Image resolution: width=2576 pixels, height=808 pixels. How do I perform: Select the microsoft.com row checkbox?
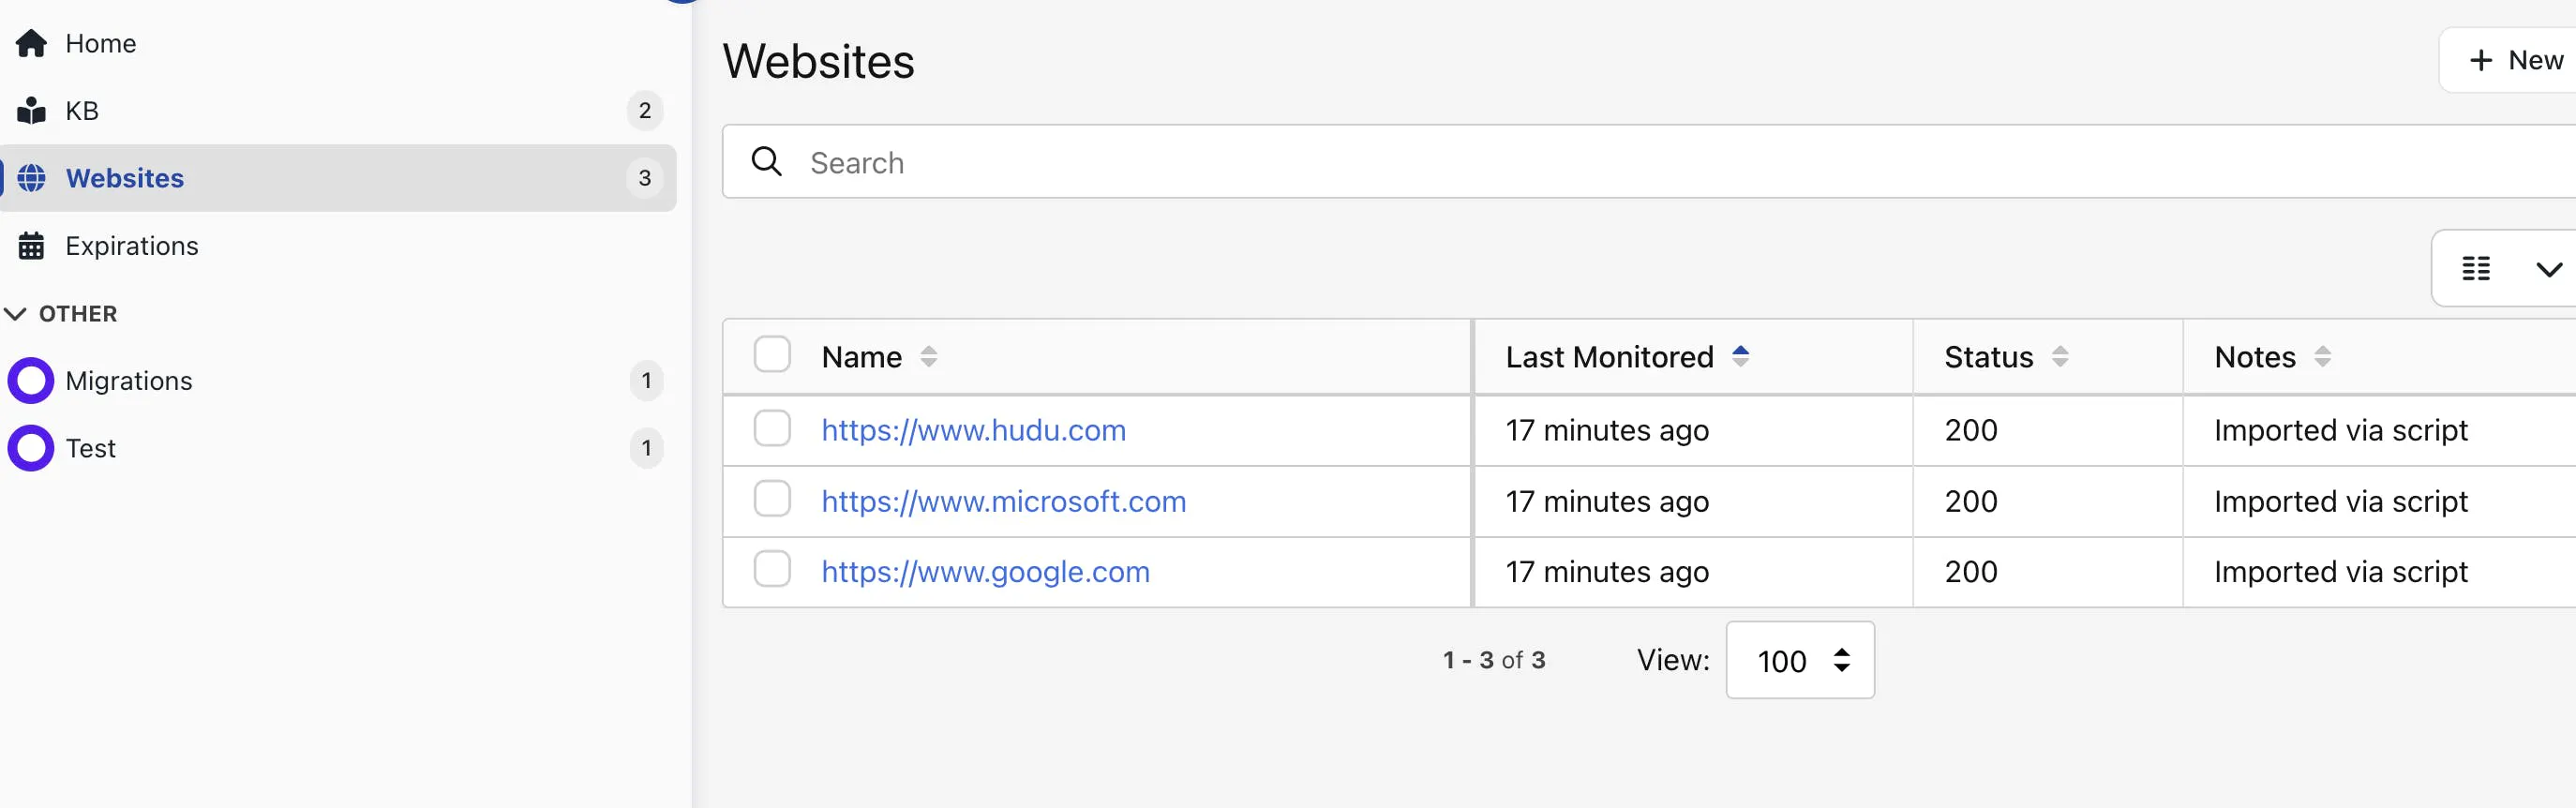pyautogui.click(x=772, y=499)
